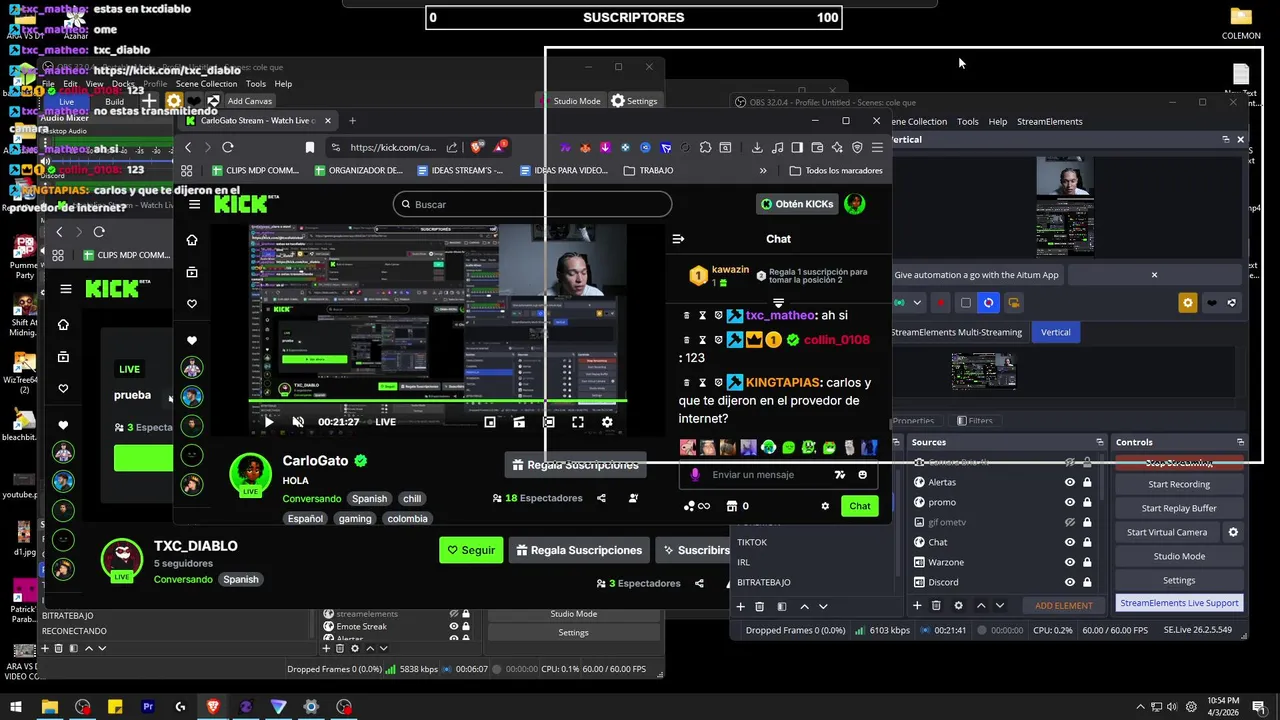The width and height of the screenshot is (1280, 720).
Task: Open Help menu in right OBS
Action: [998, 121]
